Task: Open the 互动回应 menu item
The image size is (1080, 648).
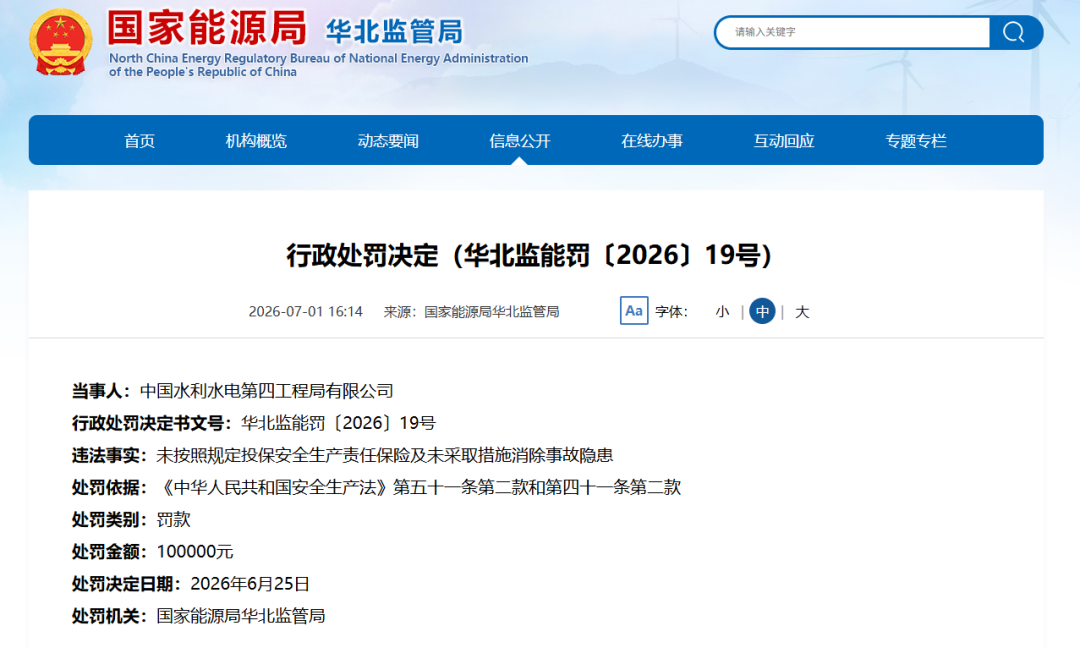Action: [x=784, y=141]
